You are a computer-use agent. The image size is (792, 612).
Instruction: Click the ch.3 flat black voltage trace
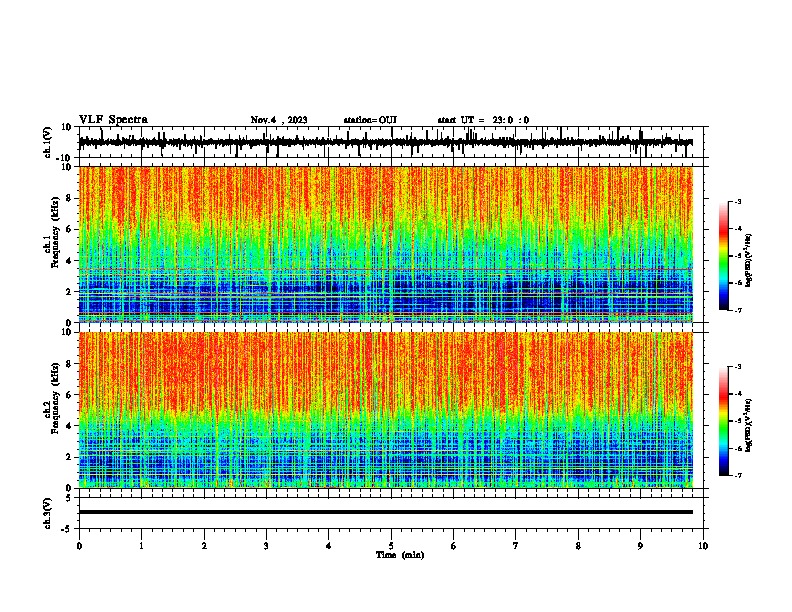click(386, 512)
